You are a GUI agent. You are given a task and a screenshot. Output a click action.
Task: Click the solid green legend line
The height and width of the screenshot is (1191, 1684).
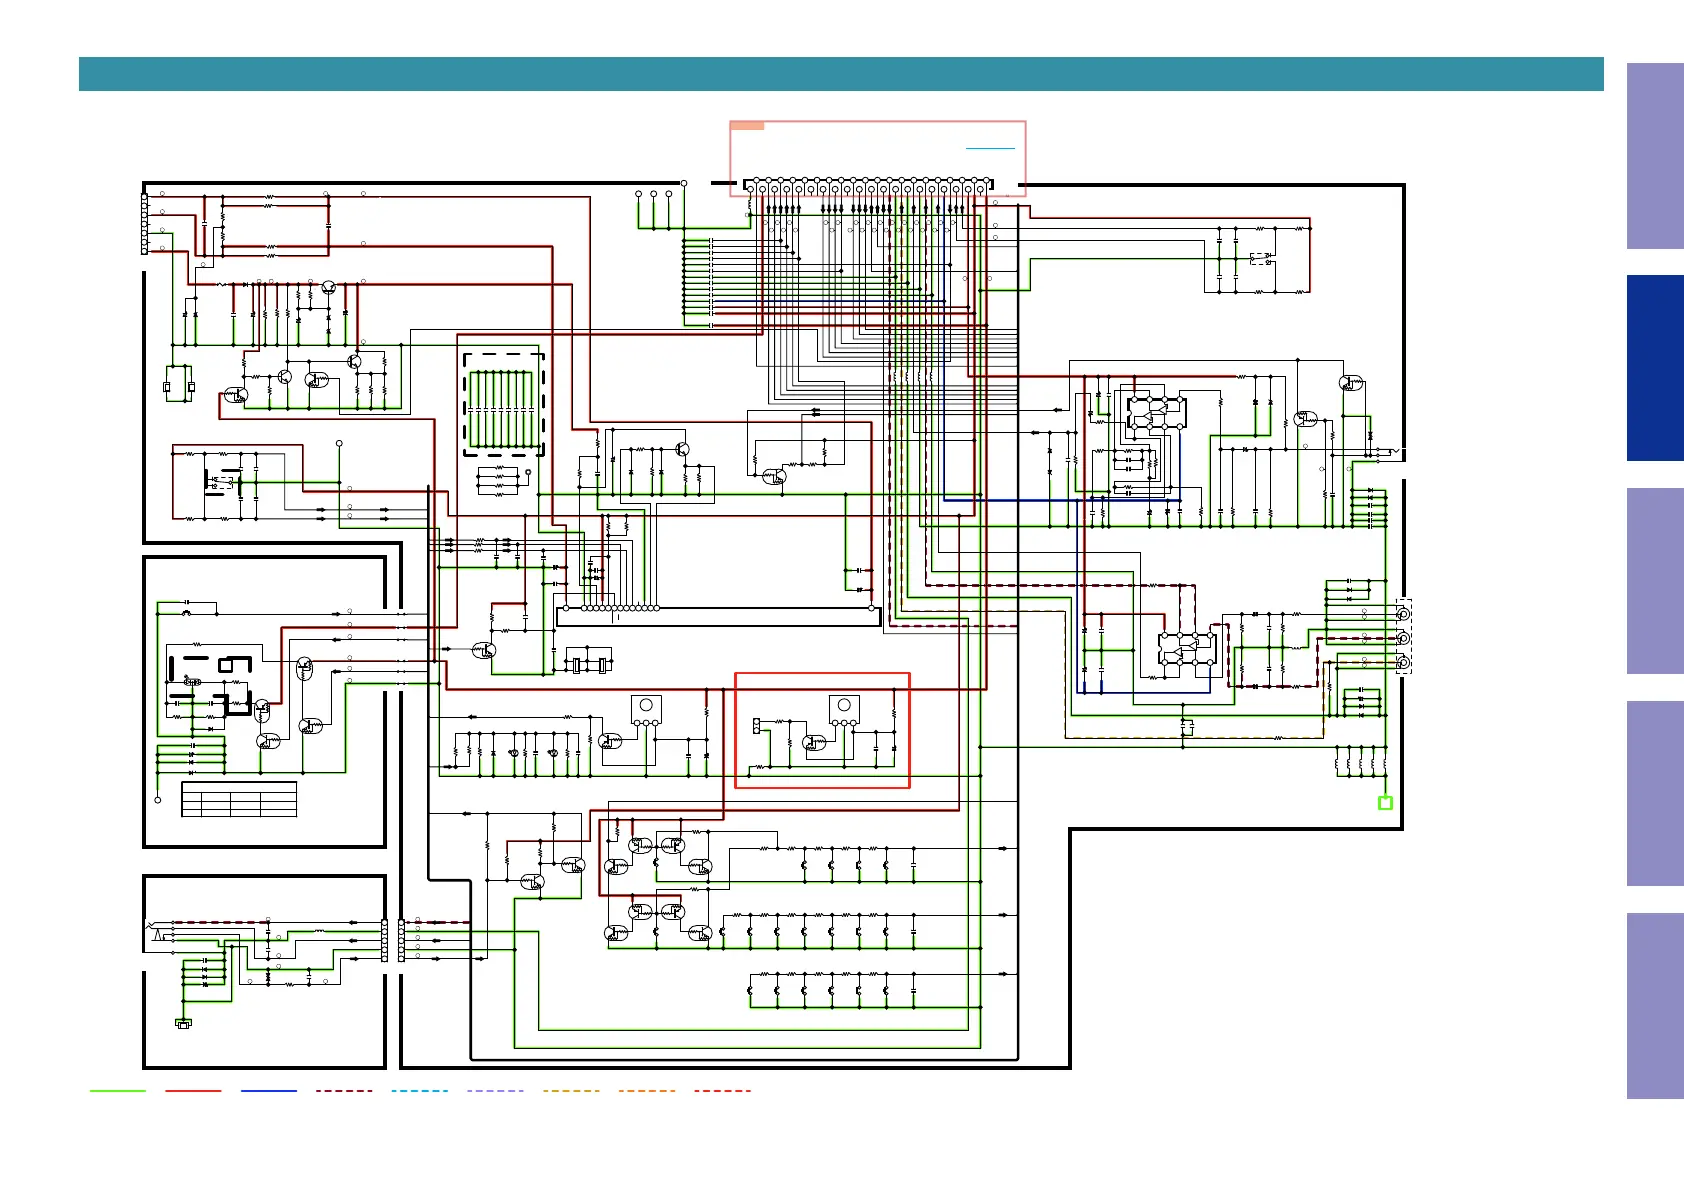pyautogui.click(x=118, y=1091)
